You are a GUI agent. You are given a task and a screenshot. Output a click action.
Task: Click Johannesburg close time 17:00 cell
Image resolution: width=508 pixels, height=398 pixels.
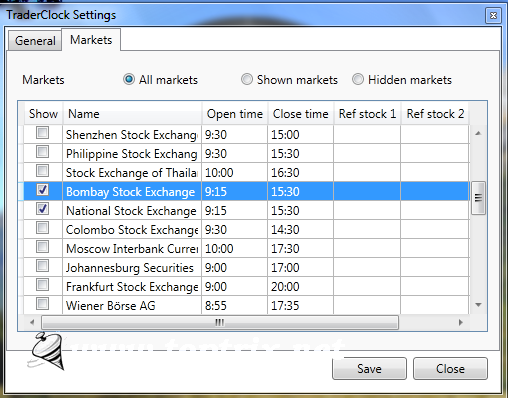pos(301,267)
